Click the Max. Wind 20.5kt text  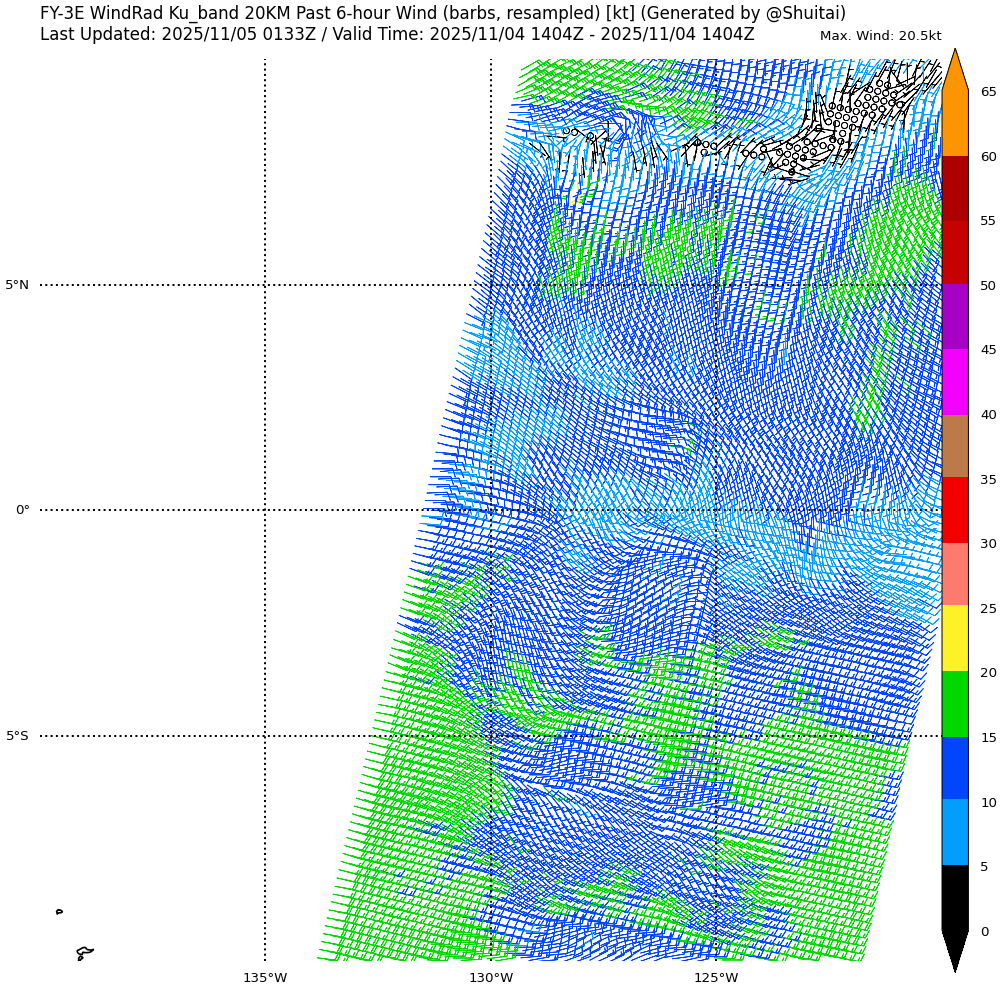[880, 36]
